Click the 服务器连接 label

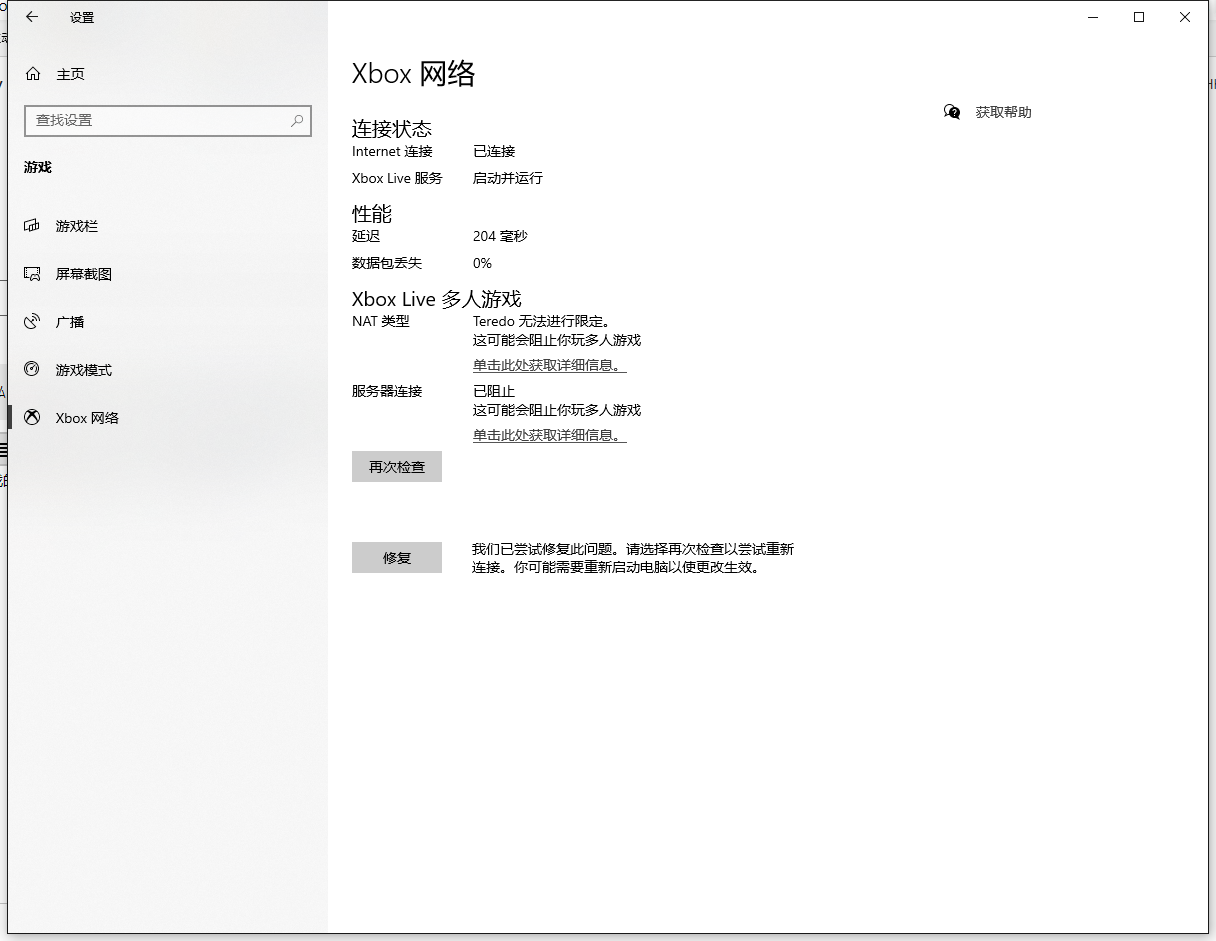pos(387,391)
